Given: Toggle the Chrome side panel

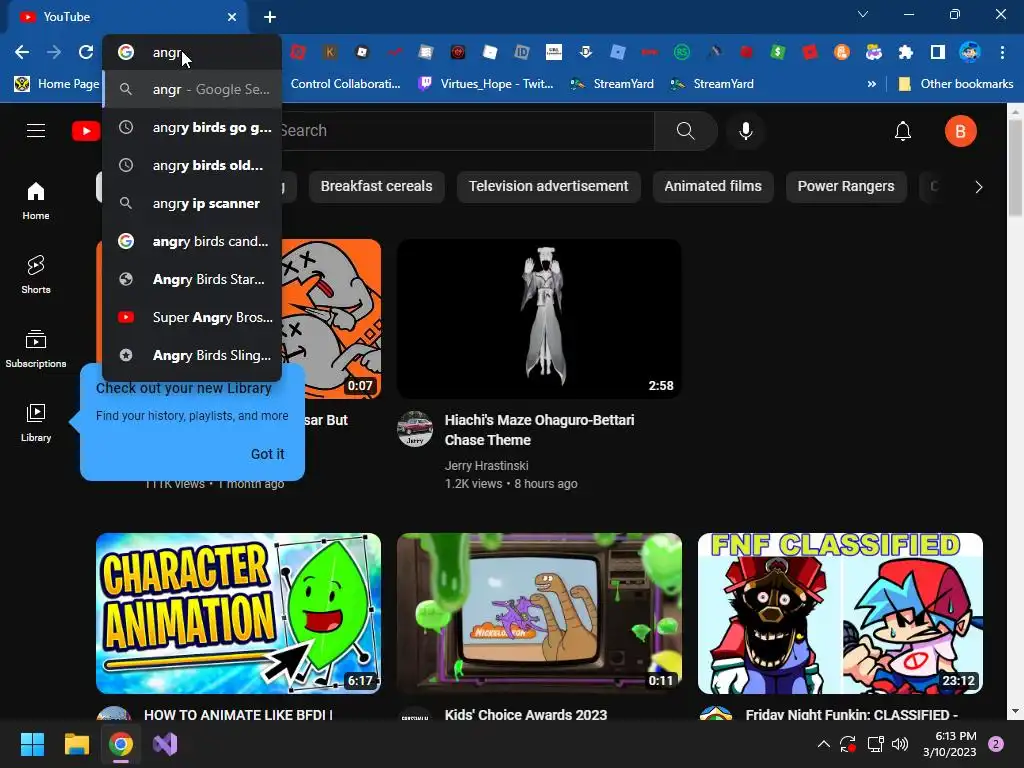Looking at the screenshot, I should [937, 52].
